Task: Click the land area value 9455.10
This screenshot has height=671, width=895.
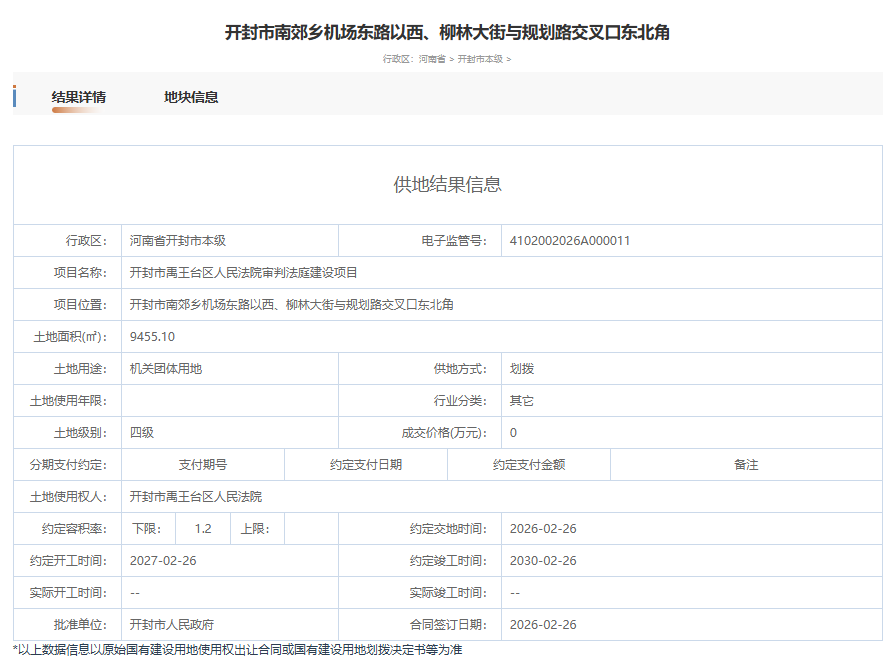Action: pyautogui.click(x=152, y=337)
